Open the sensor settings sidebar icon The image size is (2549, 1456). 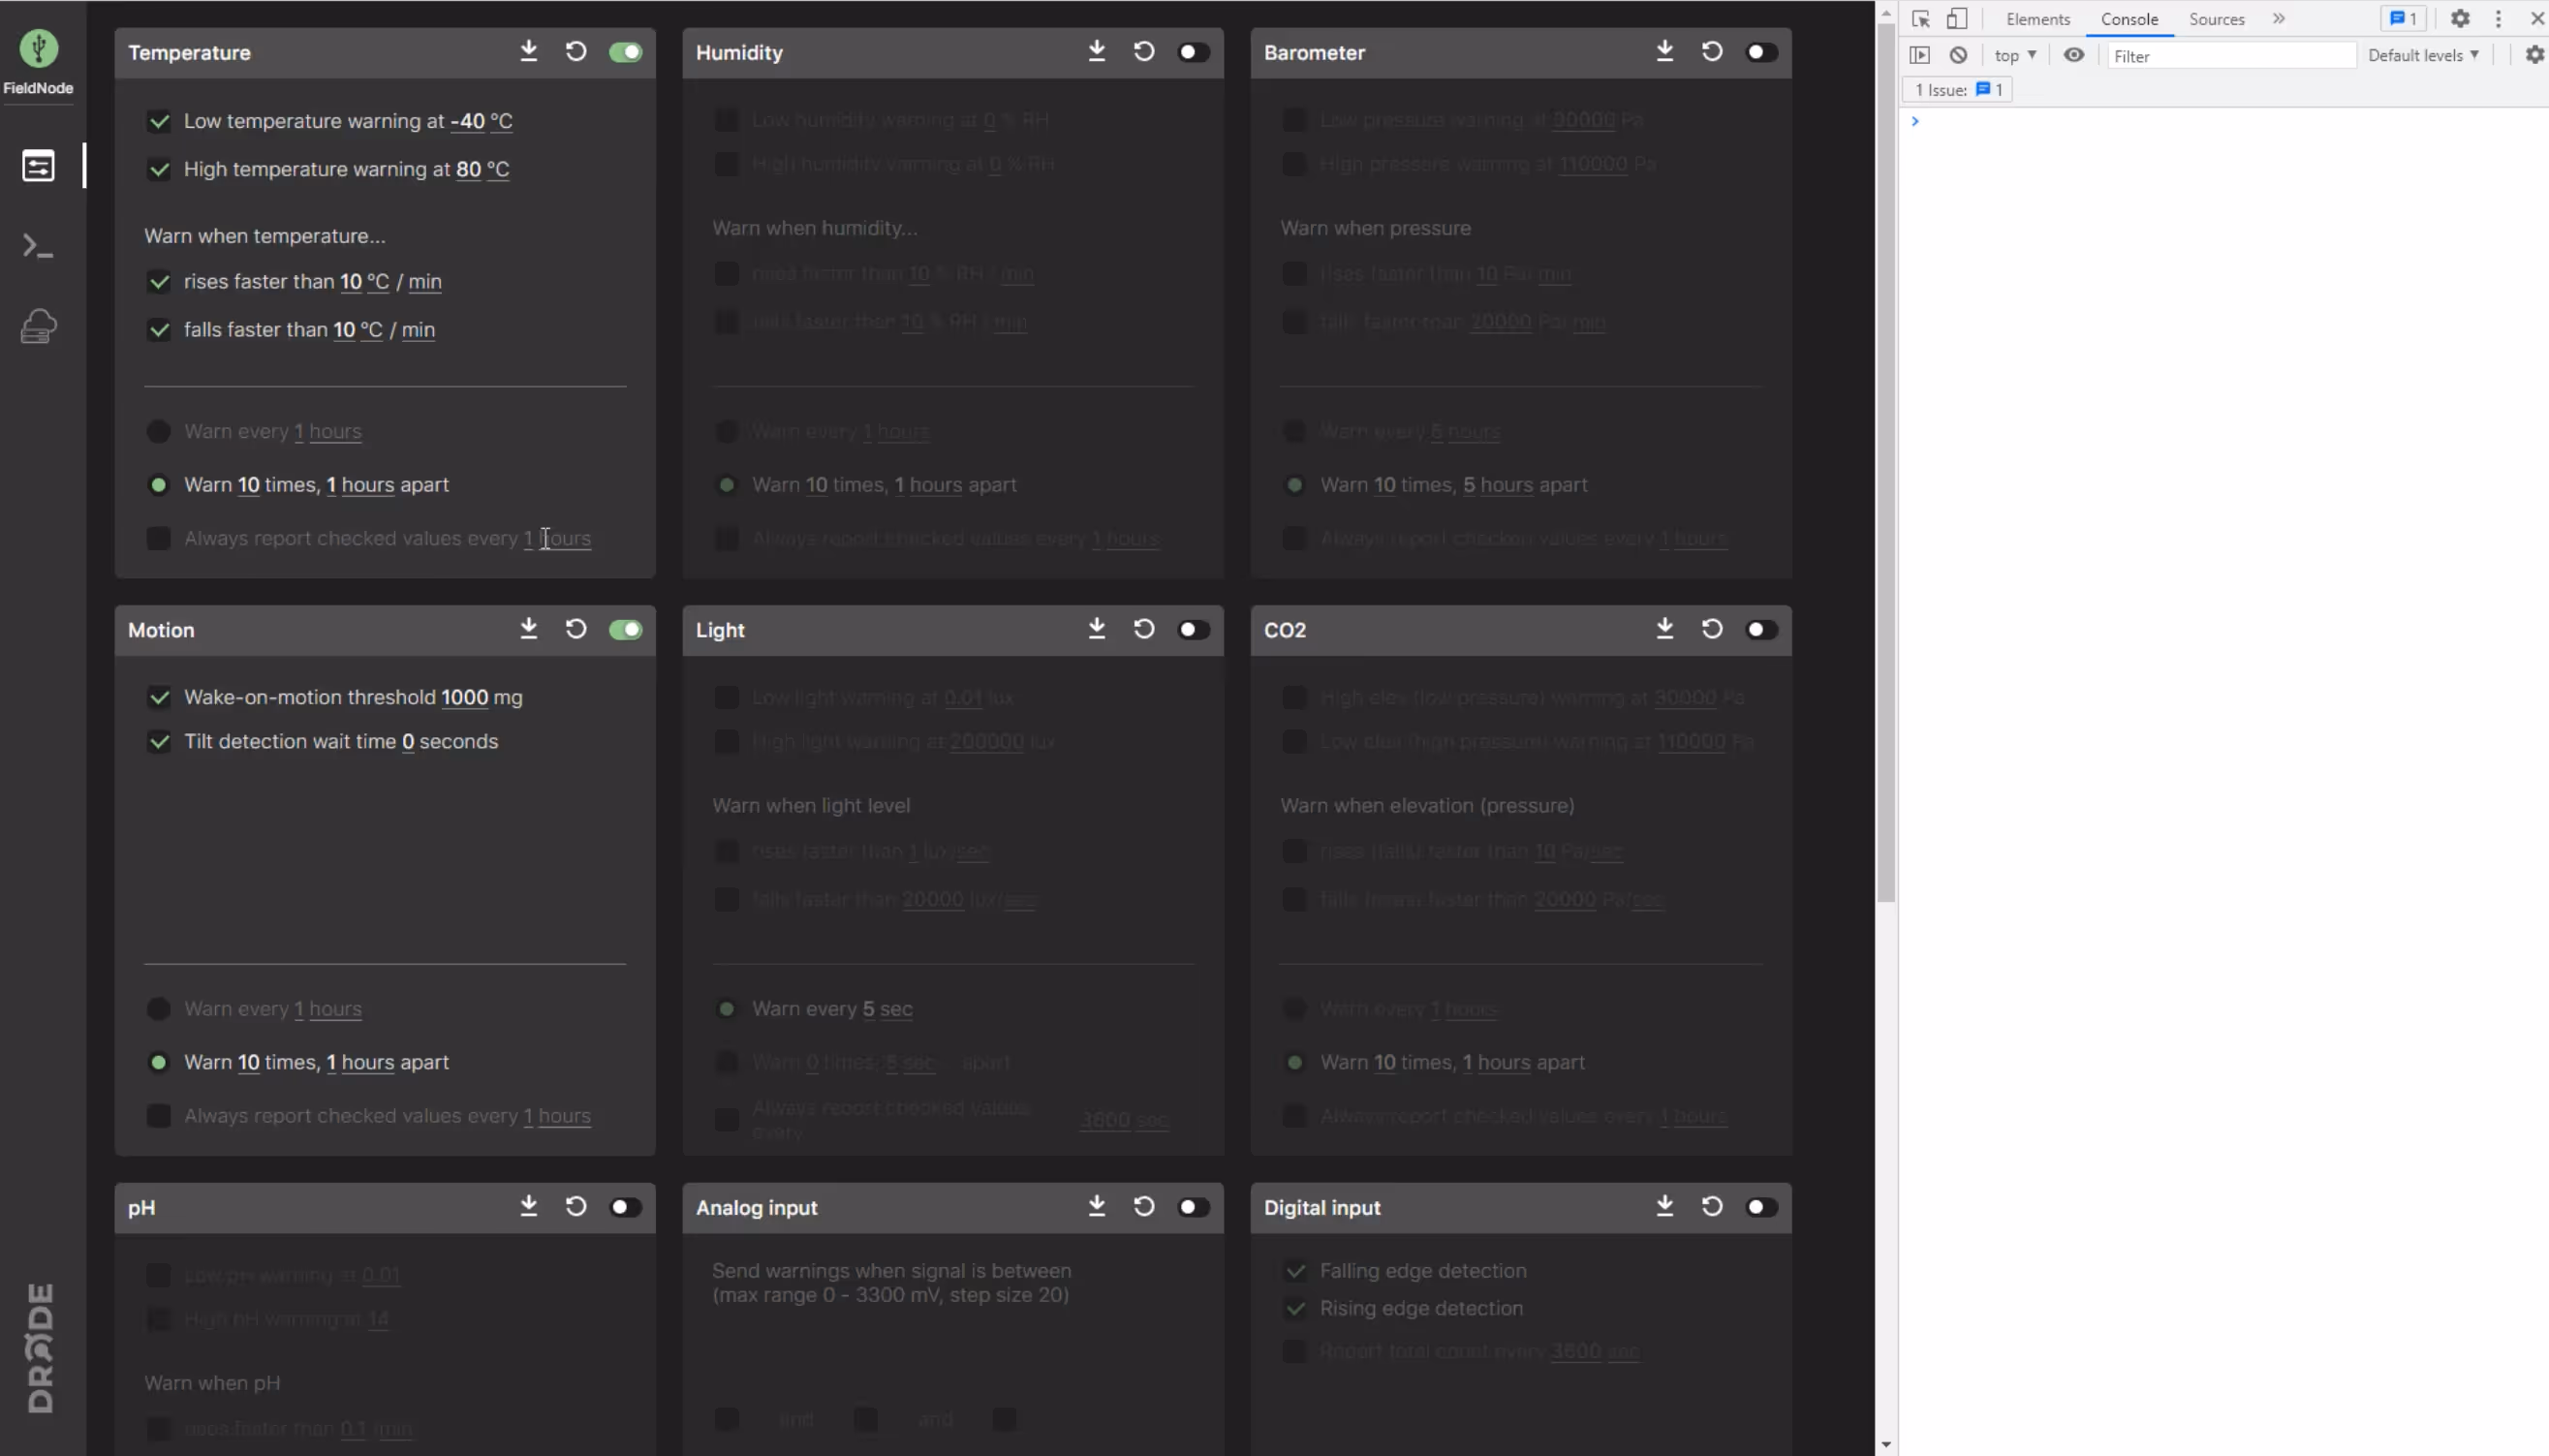pyautogui.click(x=38, y=165)
